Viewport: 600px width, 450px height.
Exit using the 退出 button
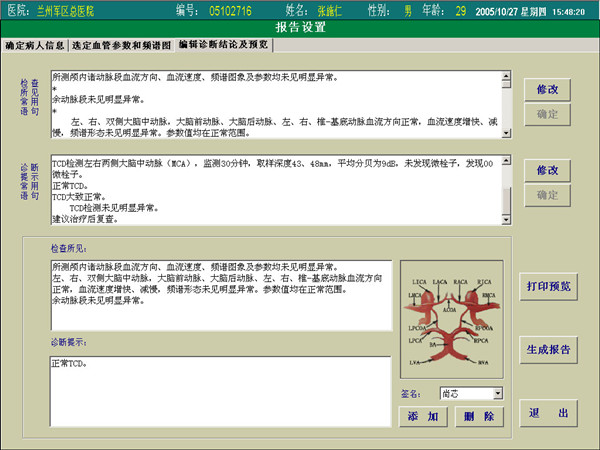tap(547, 413)
